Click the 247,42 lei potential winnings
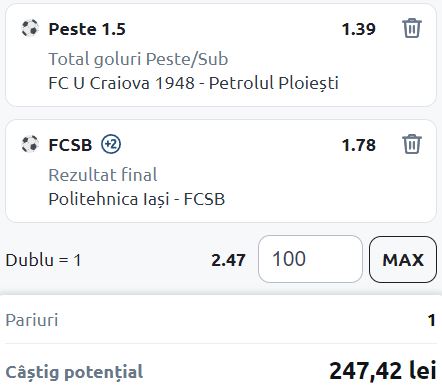 [383, 371]
